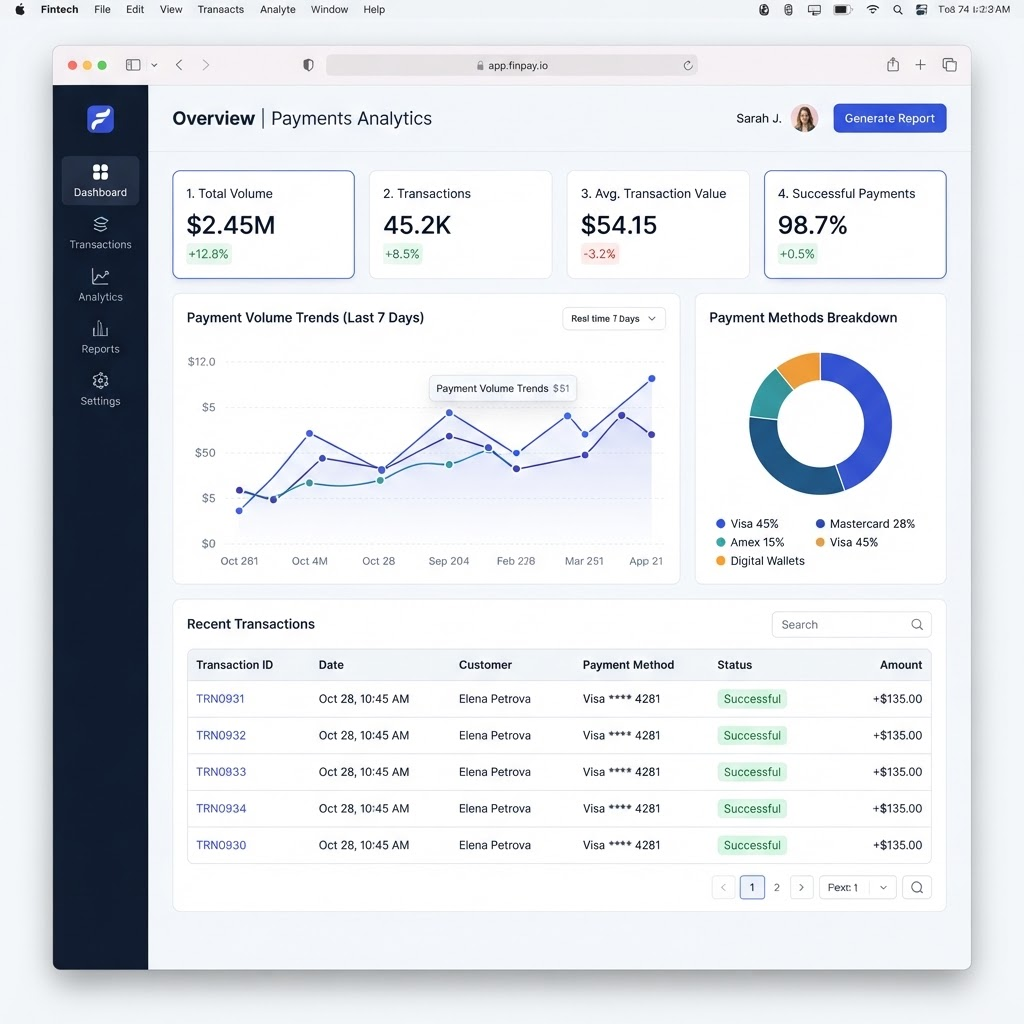Click the app.finpay.io address bar
Screen dimensions: 1024x1024
click(x=512, y=65)
